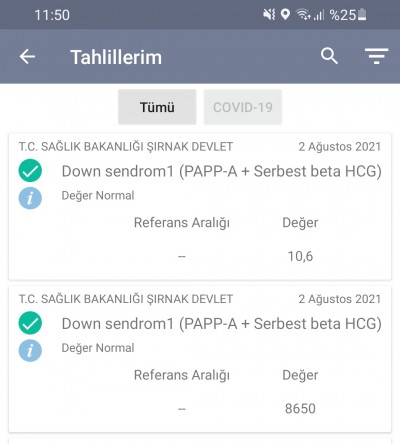
Task: Tap the location pin status icon
Action: (x=285, y=14)
